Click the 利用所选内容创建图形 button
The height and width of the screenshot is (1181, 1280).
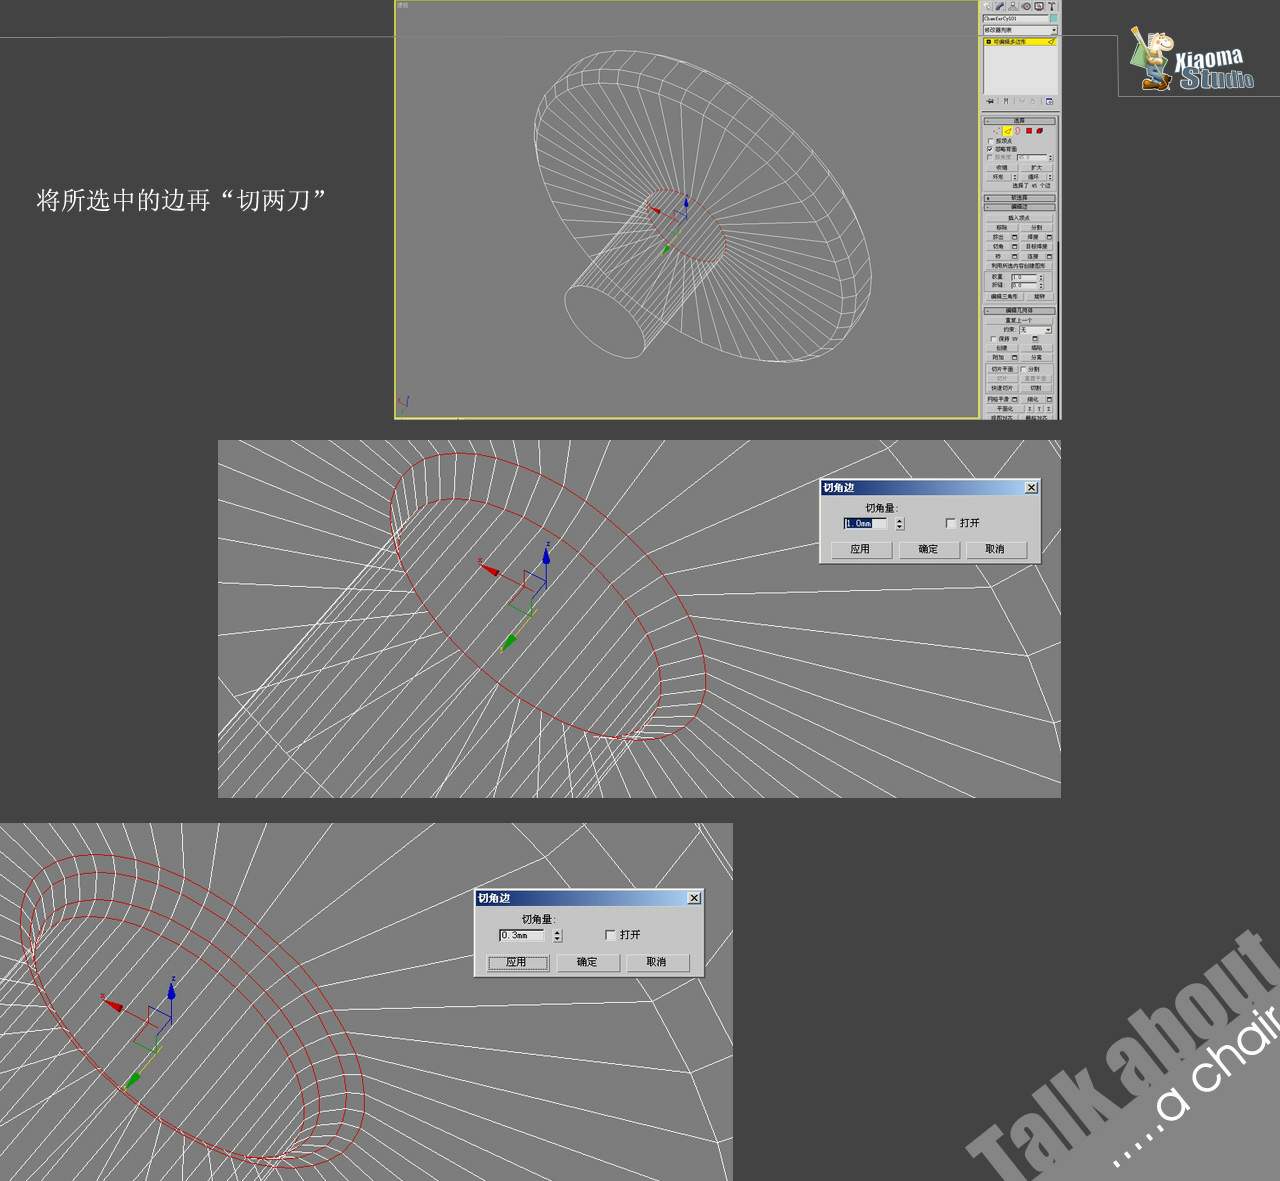coord(1018,266)
